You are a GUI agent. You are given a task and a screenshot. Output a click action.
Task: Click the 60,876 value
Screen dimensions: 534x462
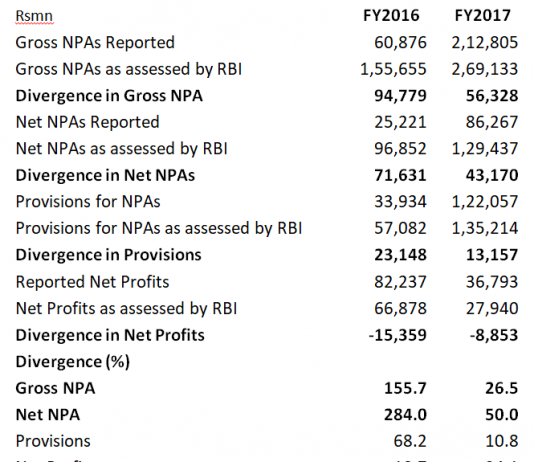click(400, 43)
